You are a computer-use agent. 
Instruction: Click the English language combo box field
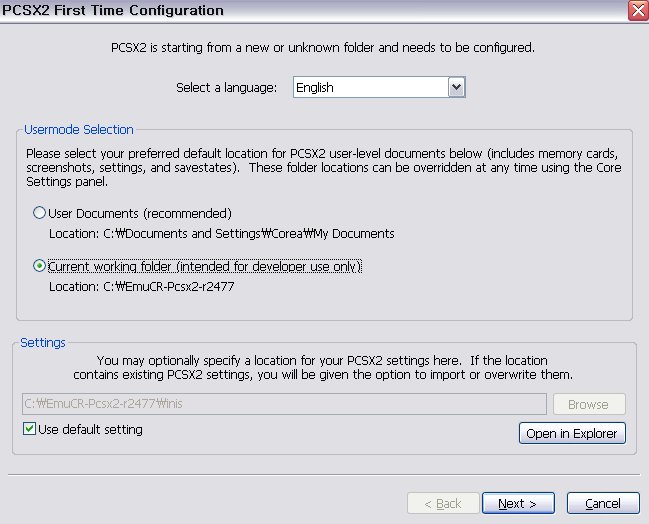coord(370,87)
